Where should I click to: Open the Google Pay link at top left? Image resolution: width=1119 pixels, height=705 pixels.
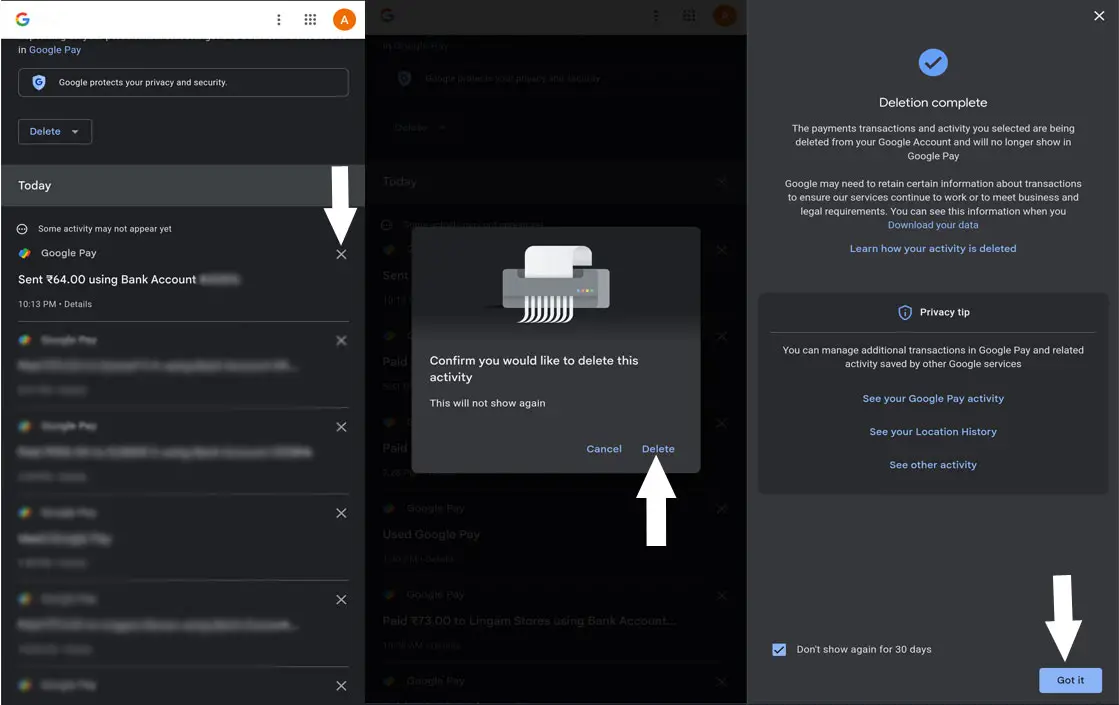point(55,50)
